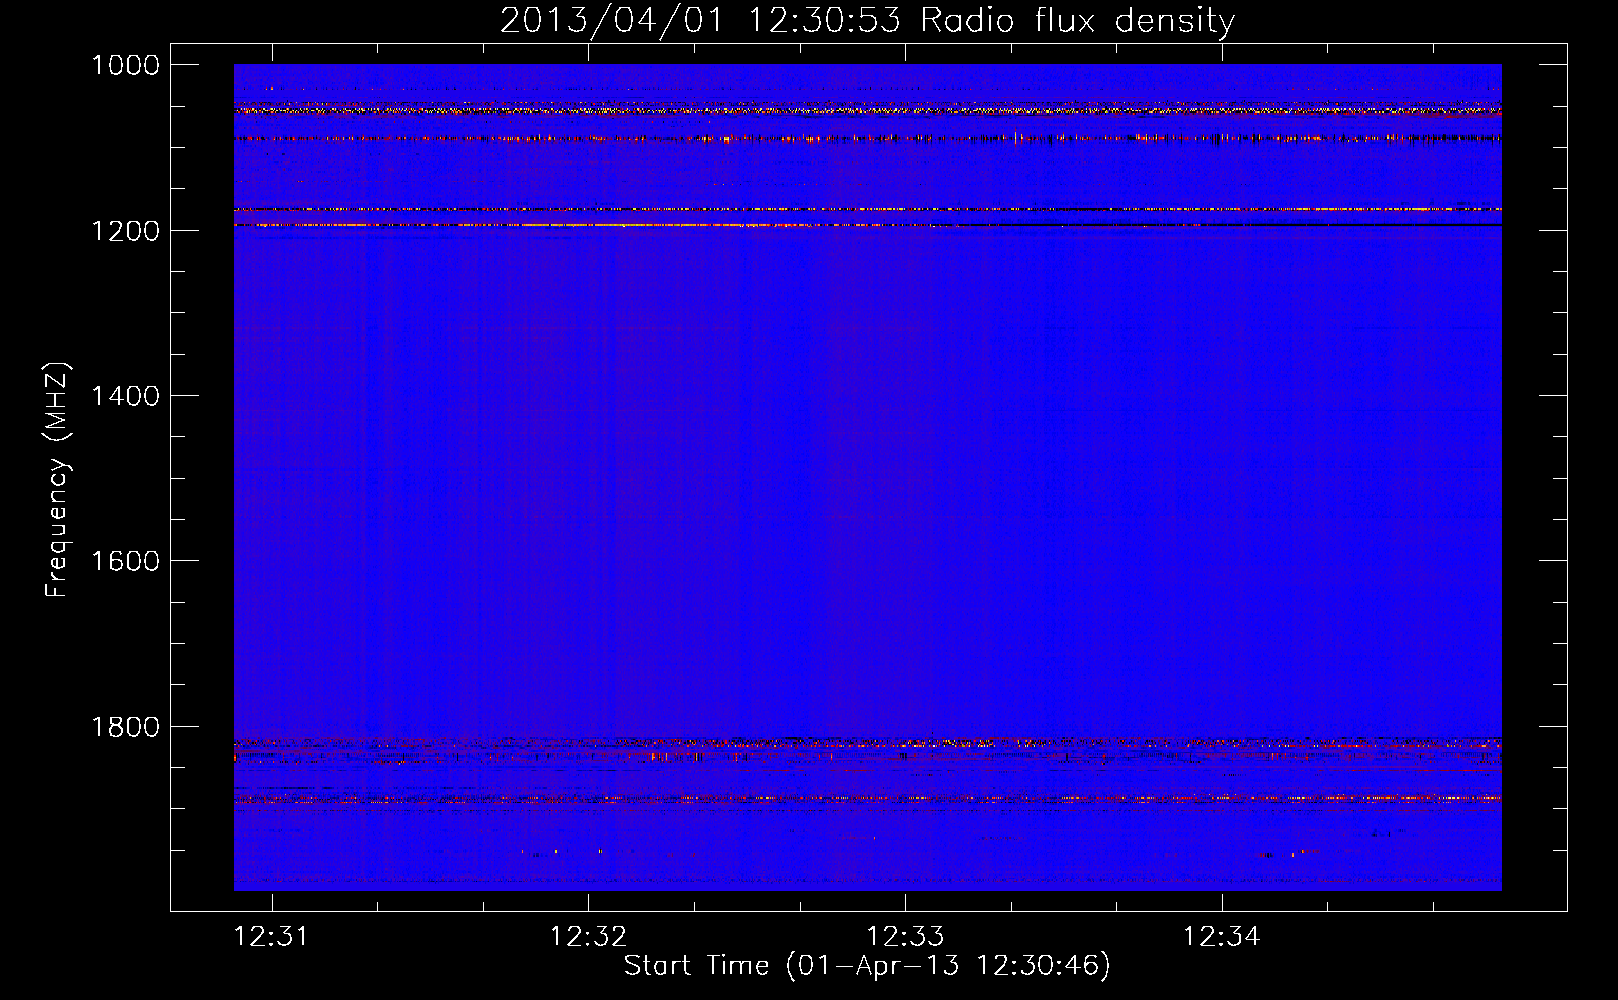Click the 12:31 time axis label
The image size is (1618, 1000).
point(271,936)
